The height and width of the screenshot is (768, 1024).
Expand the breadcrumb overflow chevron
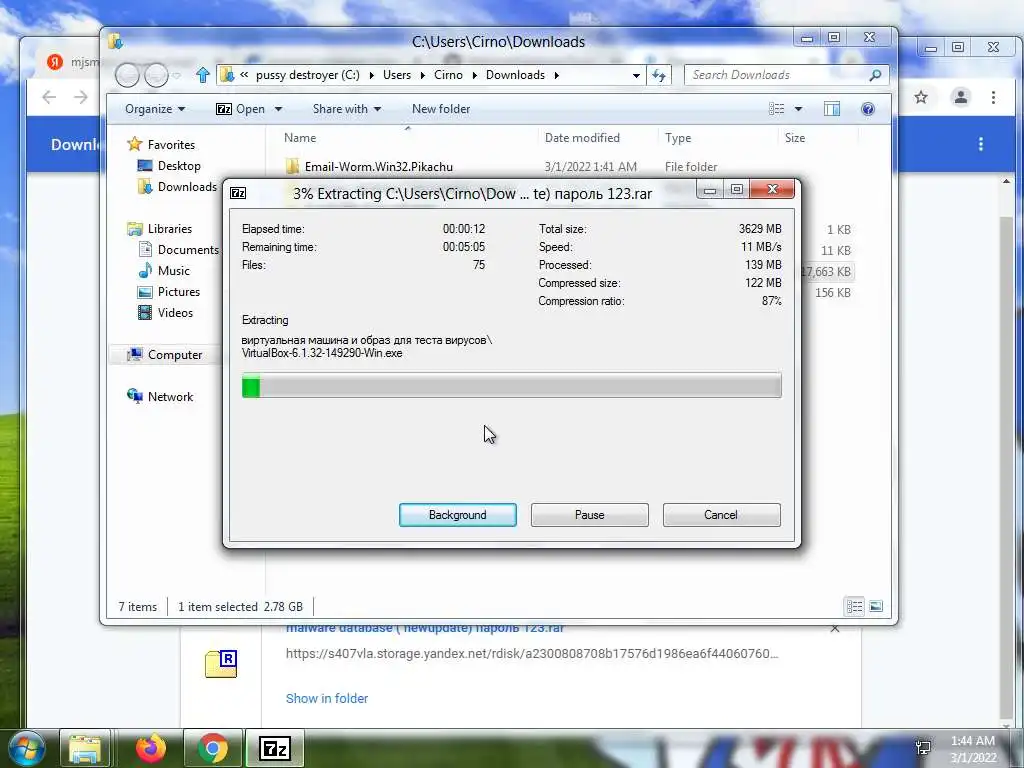click(244, 75)
